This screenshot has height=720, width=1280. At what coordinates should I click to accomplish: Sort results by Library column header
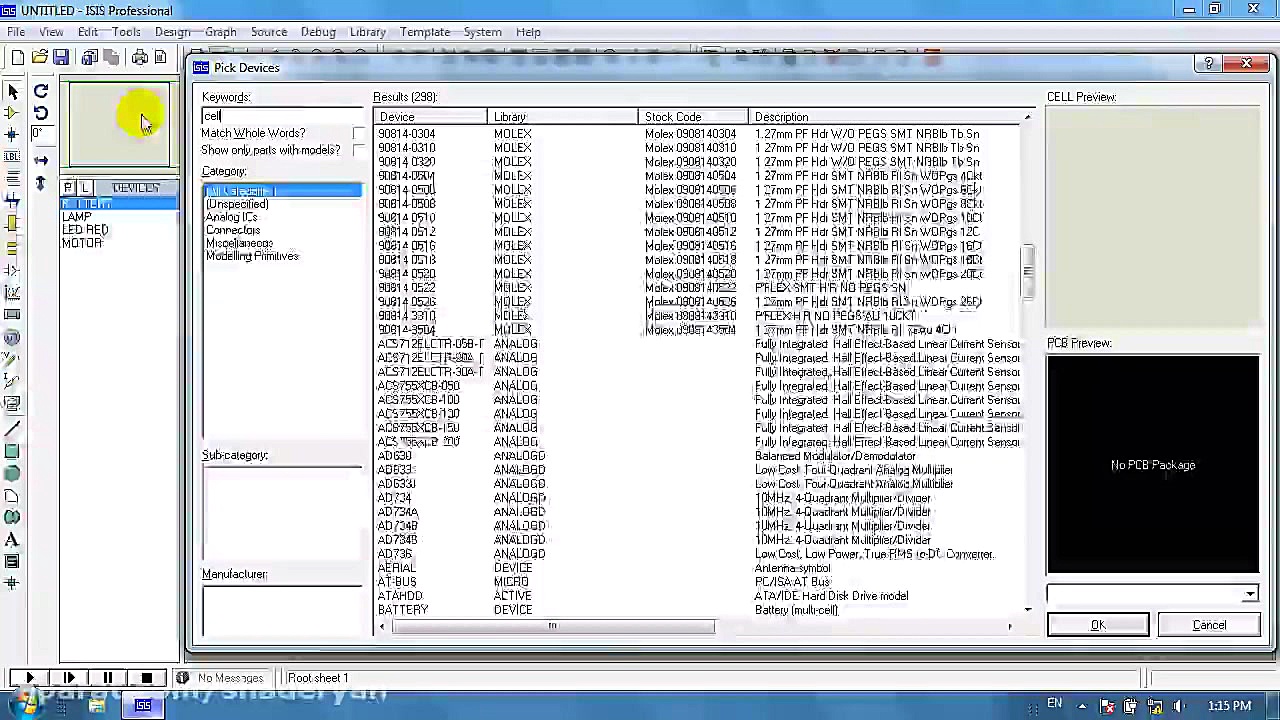tap(563, 117)
